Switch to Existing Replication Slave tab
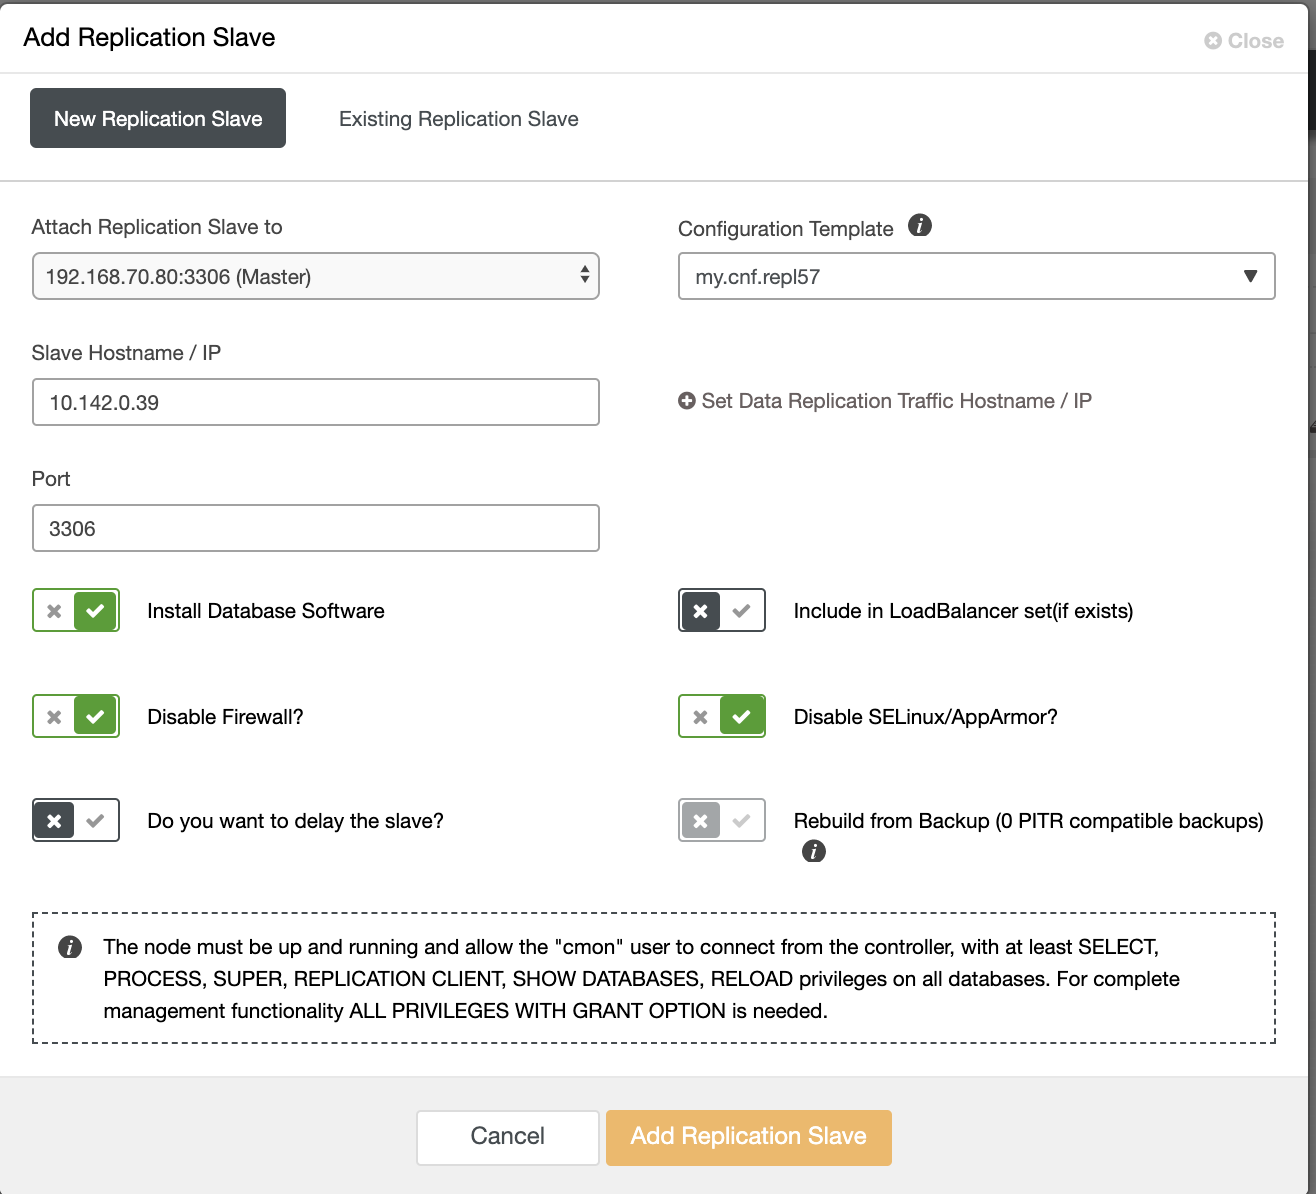Image resolution: width=1316 pixels, height=1194 pixels. (459, 119)
